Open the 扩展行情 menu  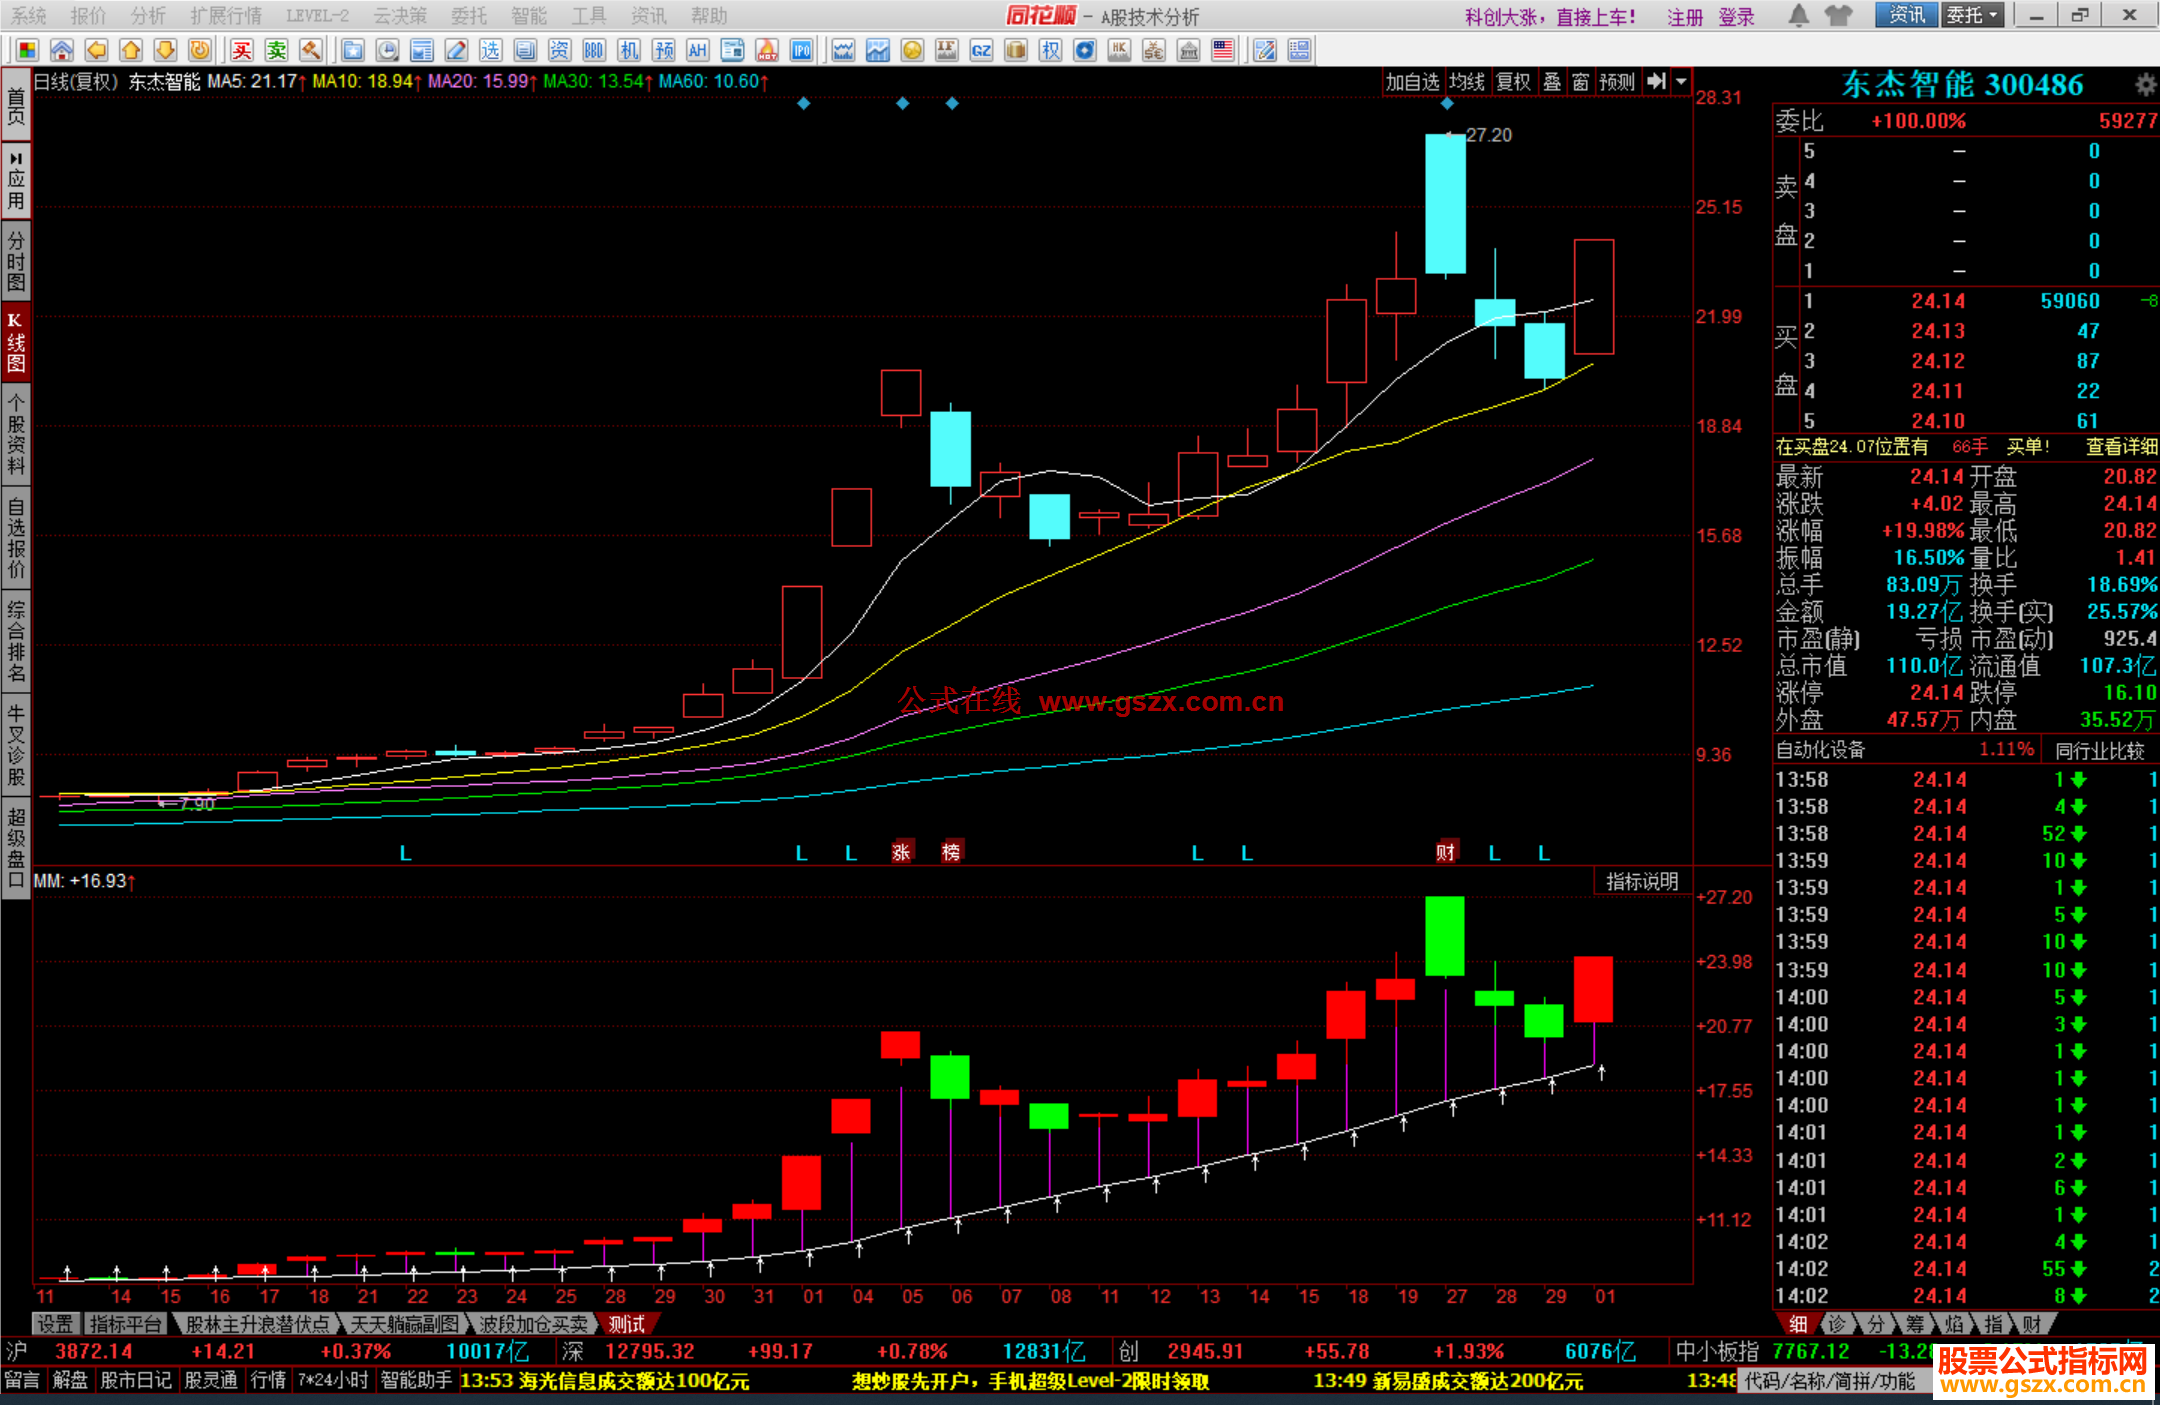point(226,16)
